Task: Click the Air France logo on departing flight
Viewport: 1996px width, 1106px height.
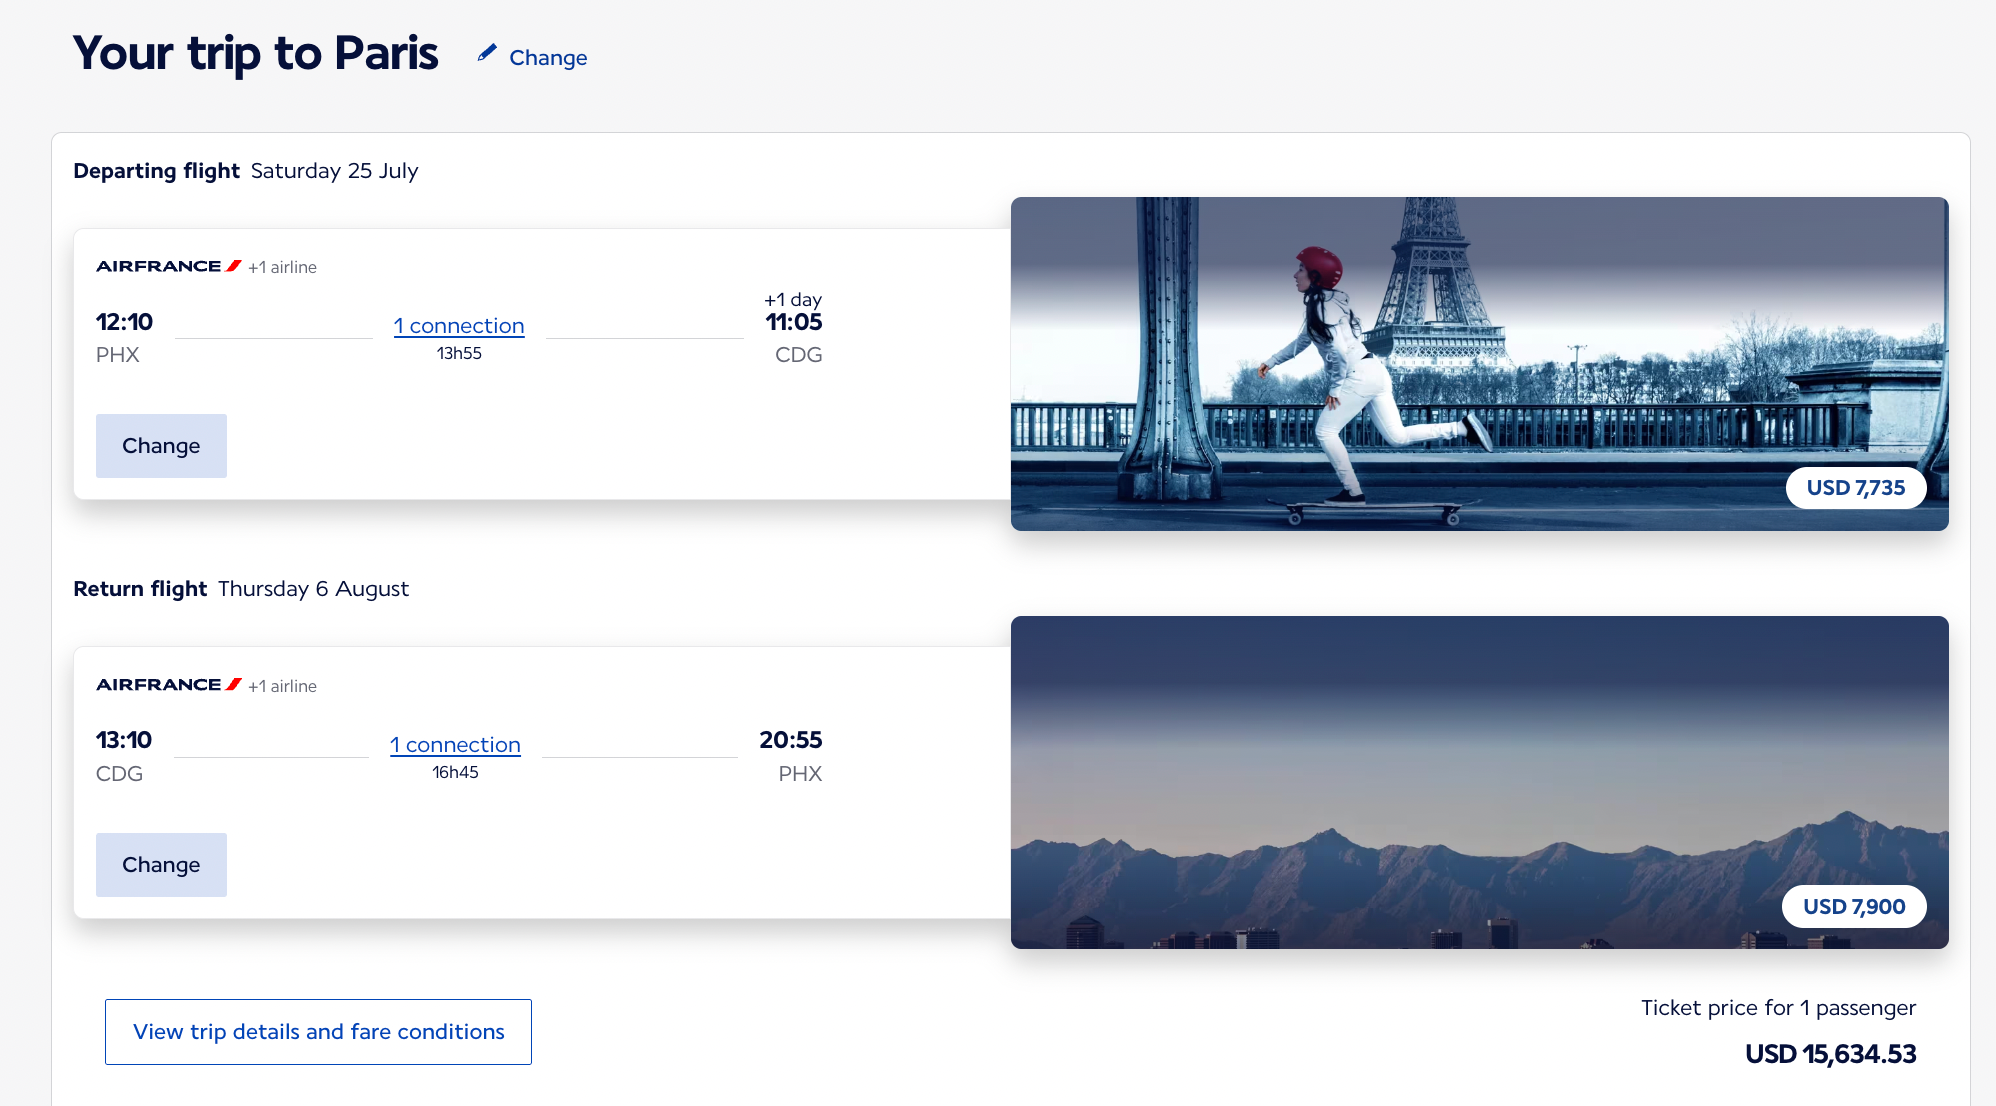Action: coord(169,266)
